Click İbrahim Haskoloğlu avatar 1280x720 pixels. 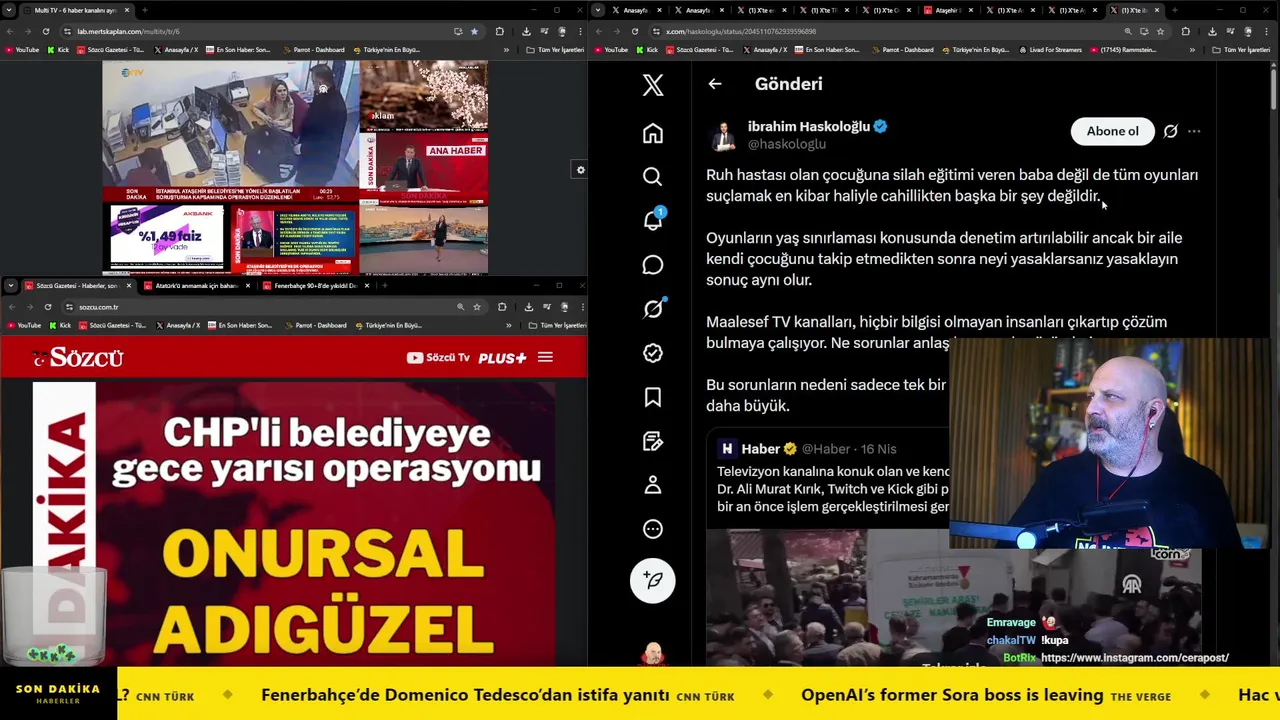(723, 135)
